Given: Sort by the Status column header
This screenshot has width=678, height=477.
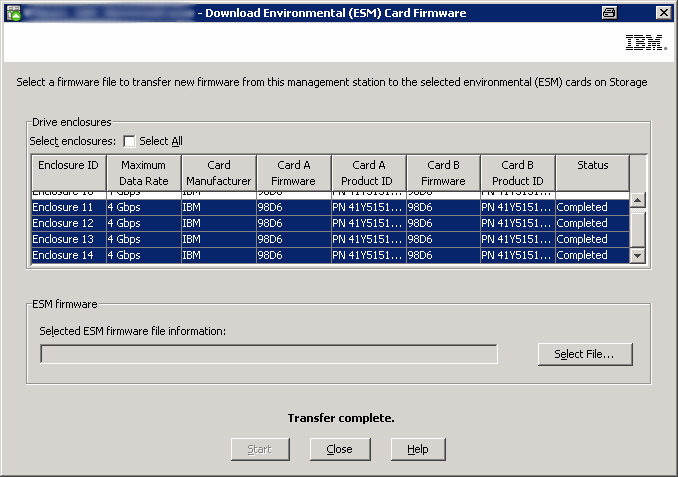Looking at the screenshot, I should [x=592, y=172].
